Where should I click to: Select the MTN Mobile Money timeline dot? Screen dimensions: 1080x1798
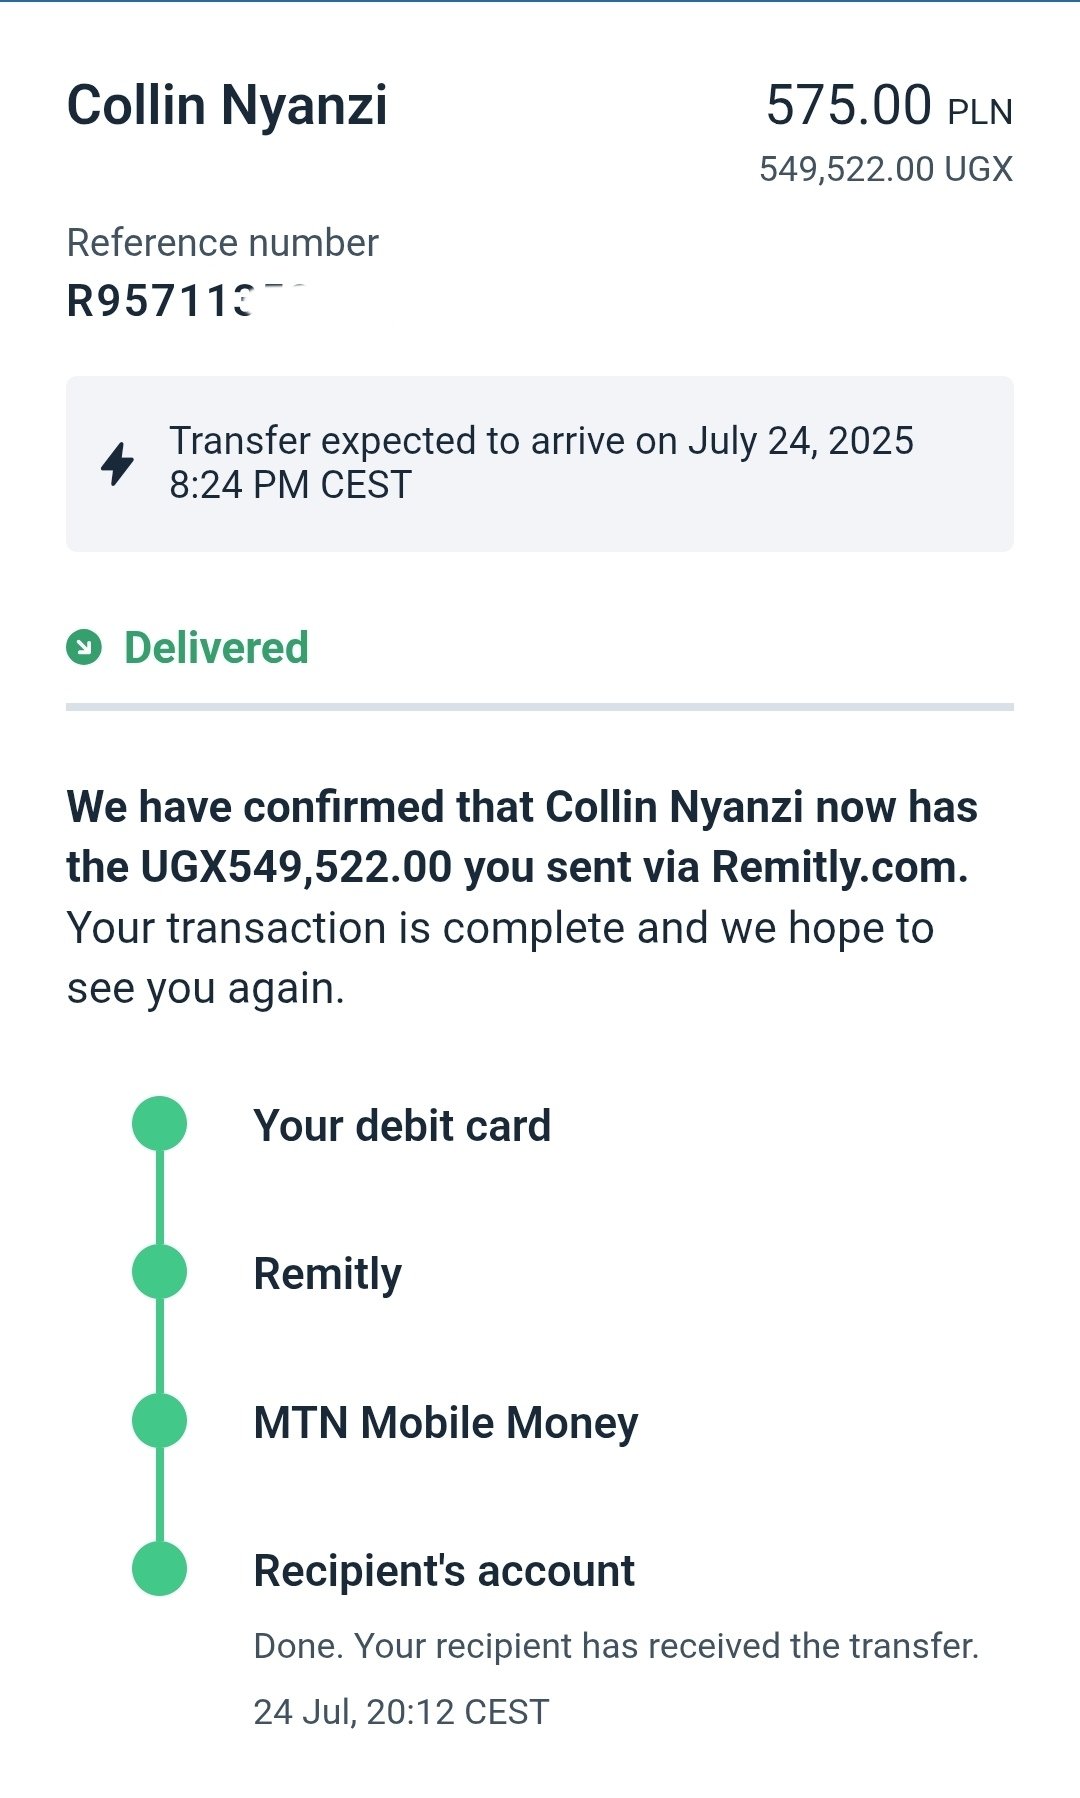click(160, 1420)
